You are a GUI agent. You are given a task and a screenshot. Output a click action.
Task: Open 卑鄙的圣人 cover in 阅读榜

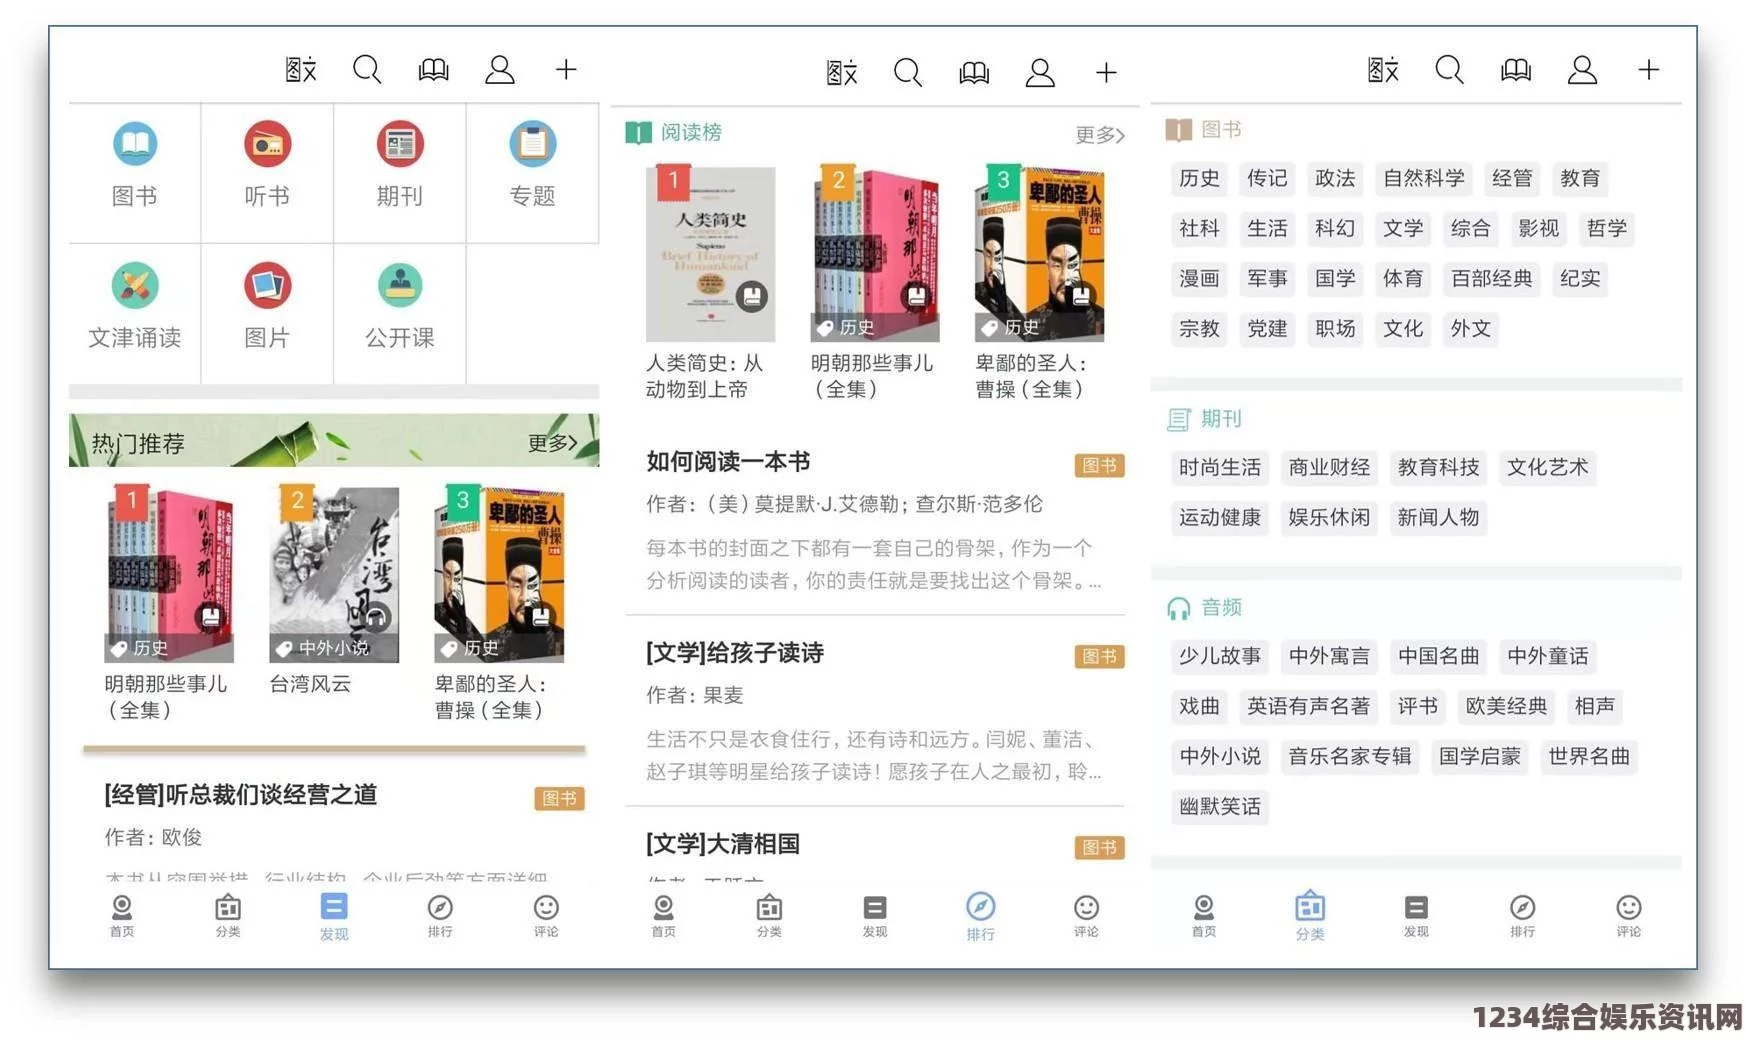point(1040,254)
